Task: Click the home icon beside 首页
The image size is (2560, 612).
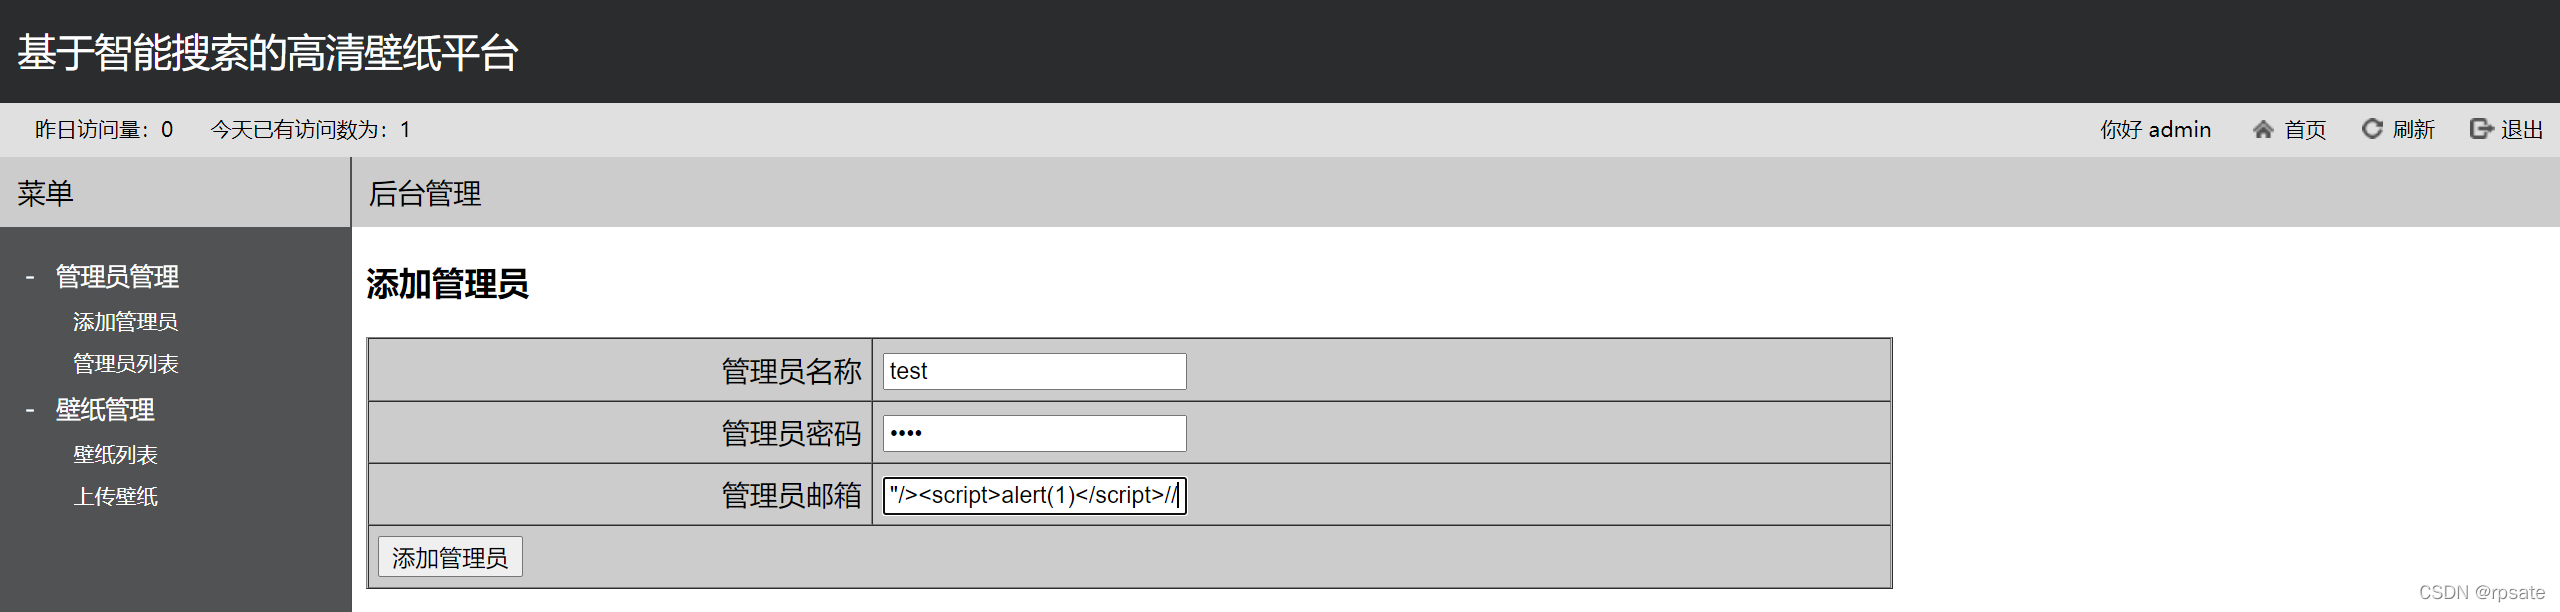Action: pos(2263,129)
